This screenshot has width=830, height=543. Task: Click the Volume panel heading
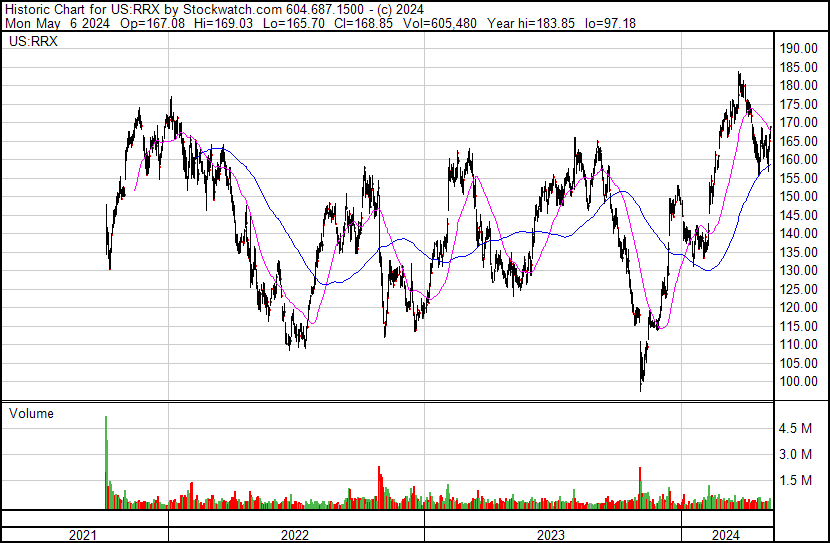pyautogui.click(x=31, y=413)
